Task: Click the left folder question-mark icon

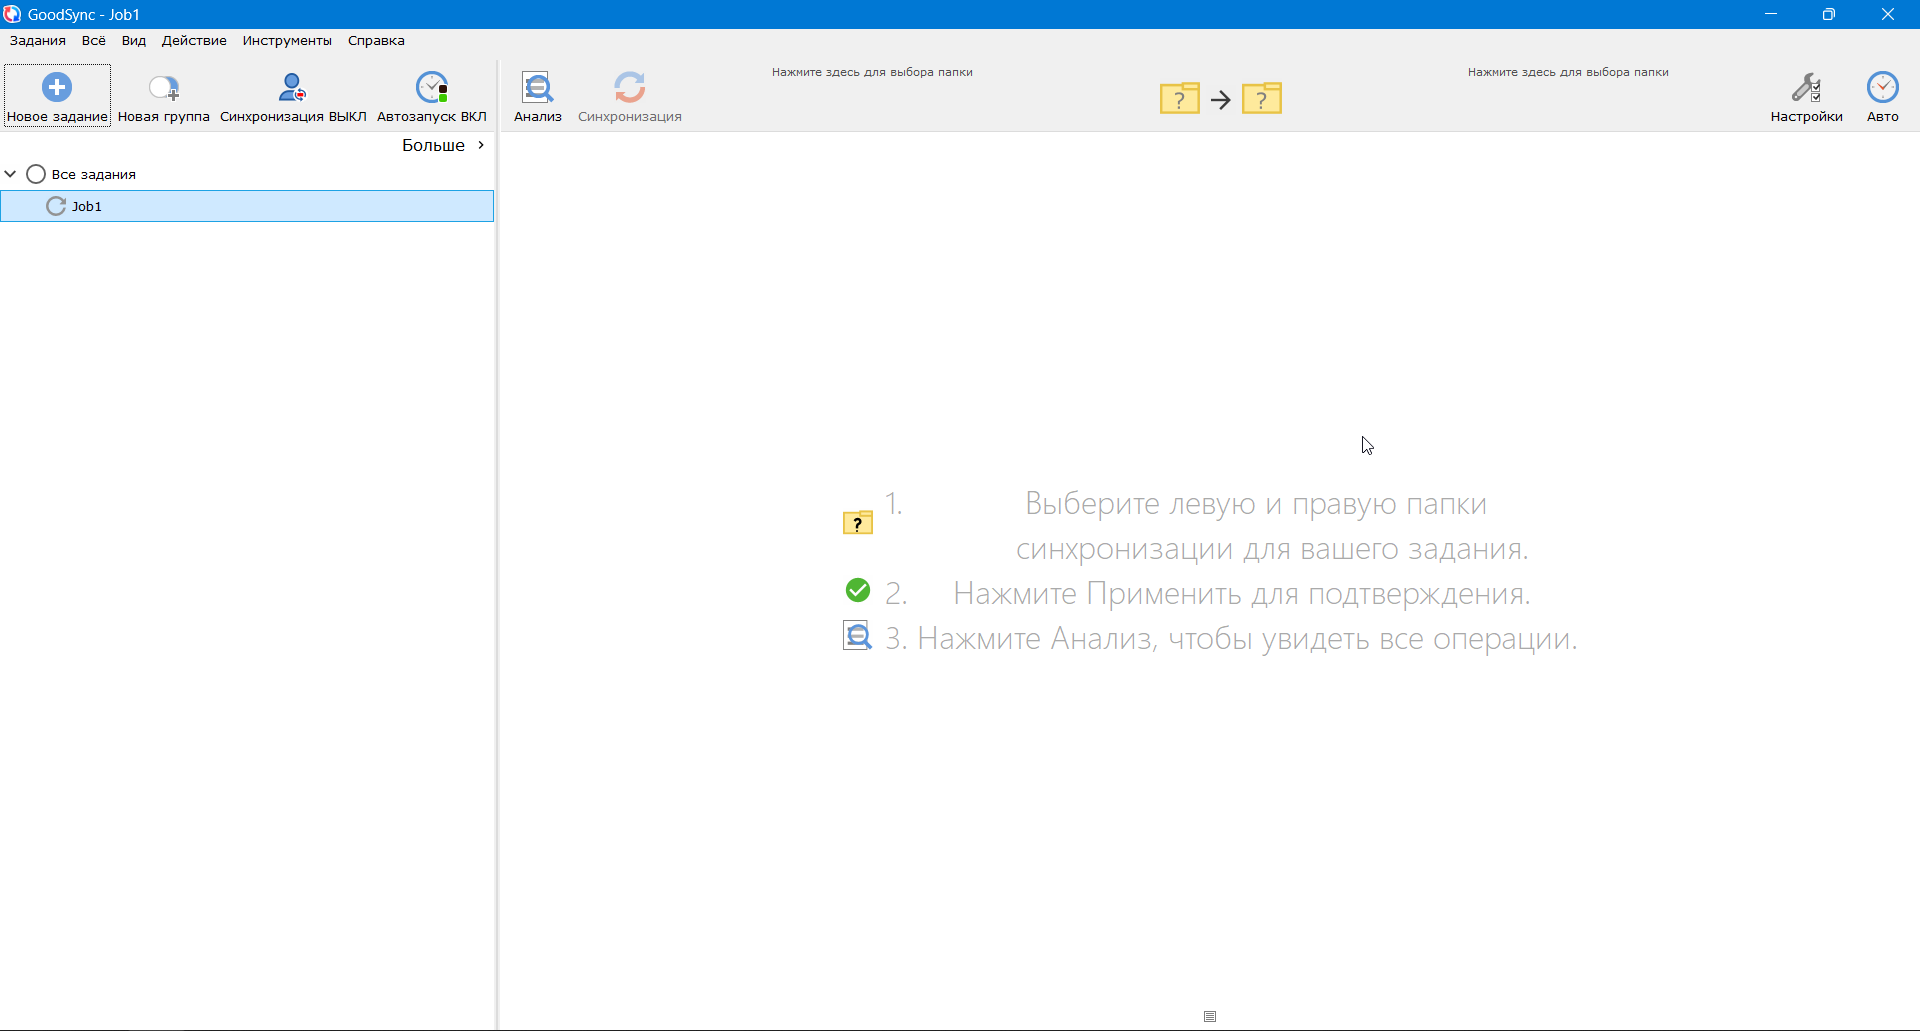Action: point(1179,99)
